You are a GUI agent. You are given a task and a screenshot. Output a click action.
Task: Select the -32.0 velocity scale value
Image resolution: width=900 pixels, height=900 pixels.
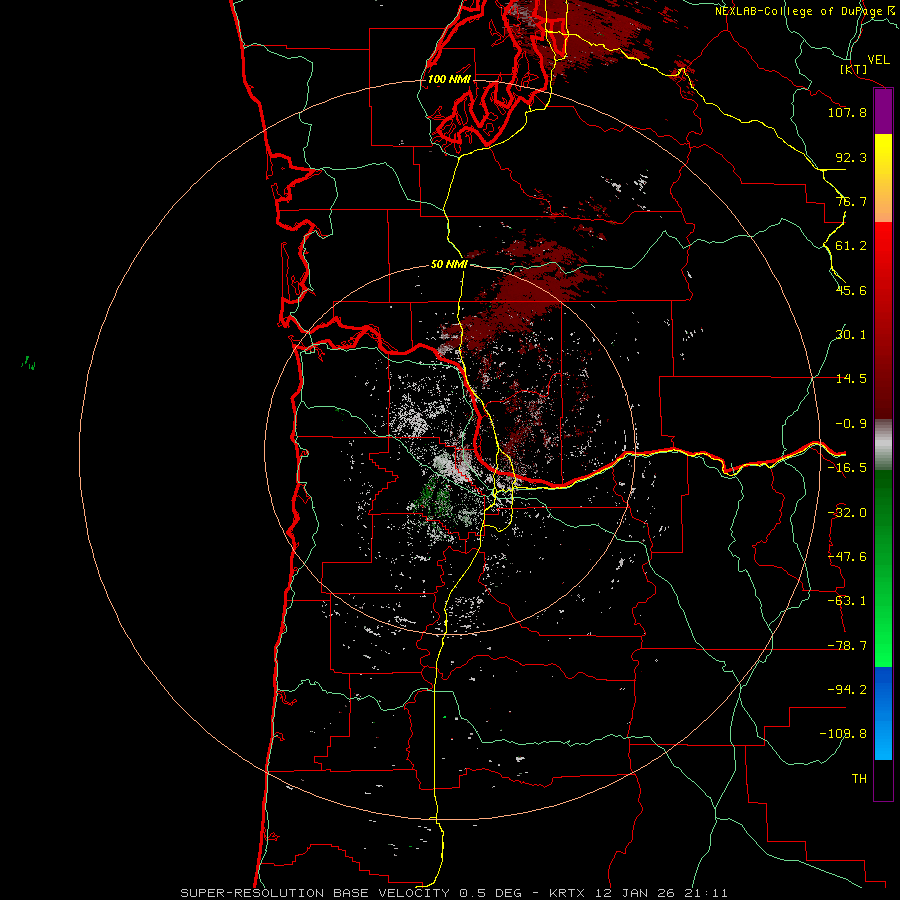(x=847, y=513)
